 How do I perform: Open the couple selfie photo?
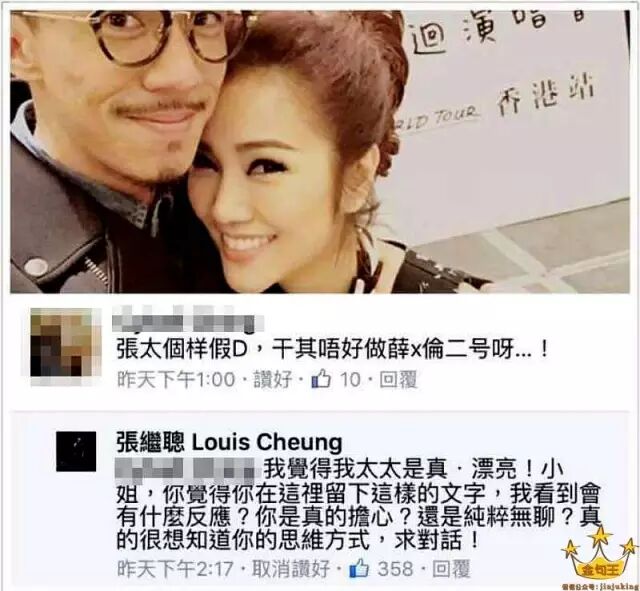pyautogui.click(x=320, y=151)
